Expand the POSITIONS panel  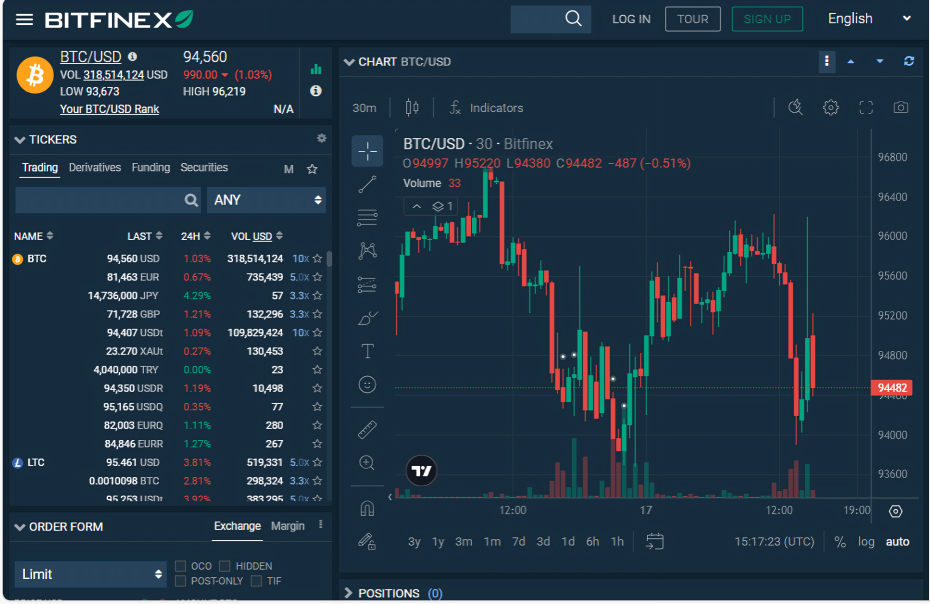pyautogui.click(x=348, y=593)
